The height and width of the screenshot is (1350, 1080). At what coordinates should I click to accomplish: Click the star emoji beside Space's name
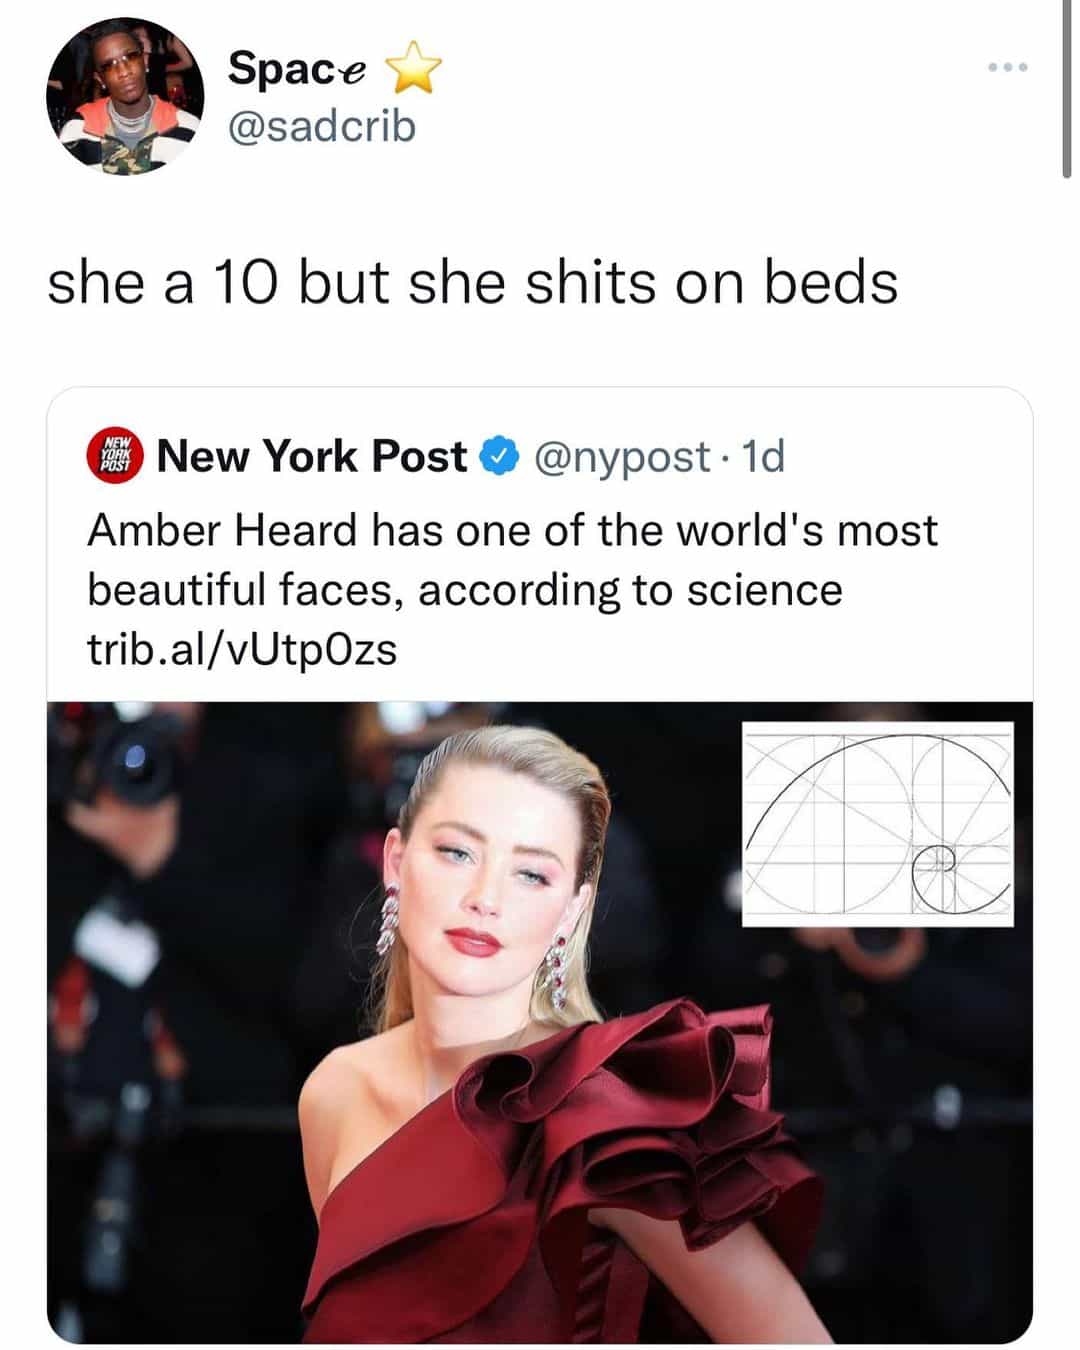[413, 71]
